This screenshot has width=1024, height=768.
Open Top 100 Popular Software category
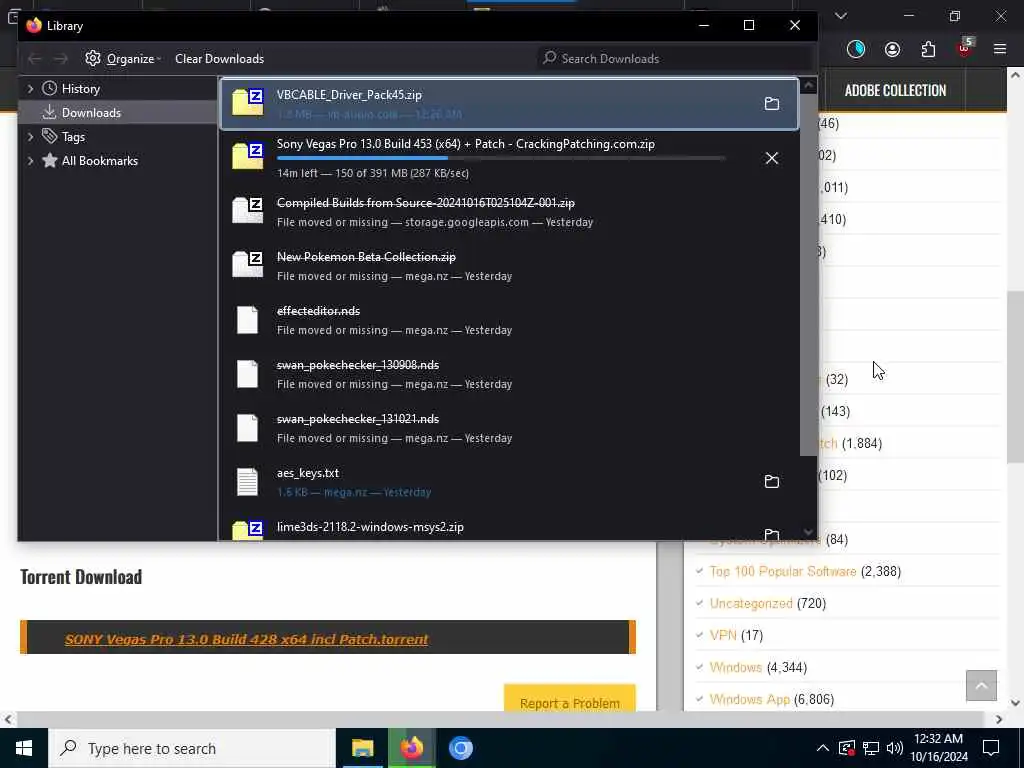pyautogui.click(x=782, y=571)
